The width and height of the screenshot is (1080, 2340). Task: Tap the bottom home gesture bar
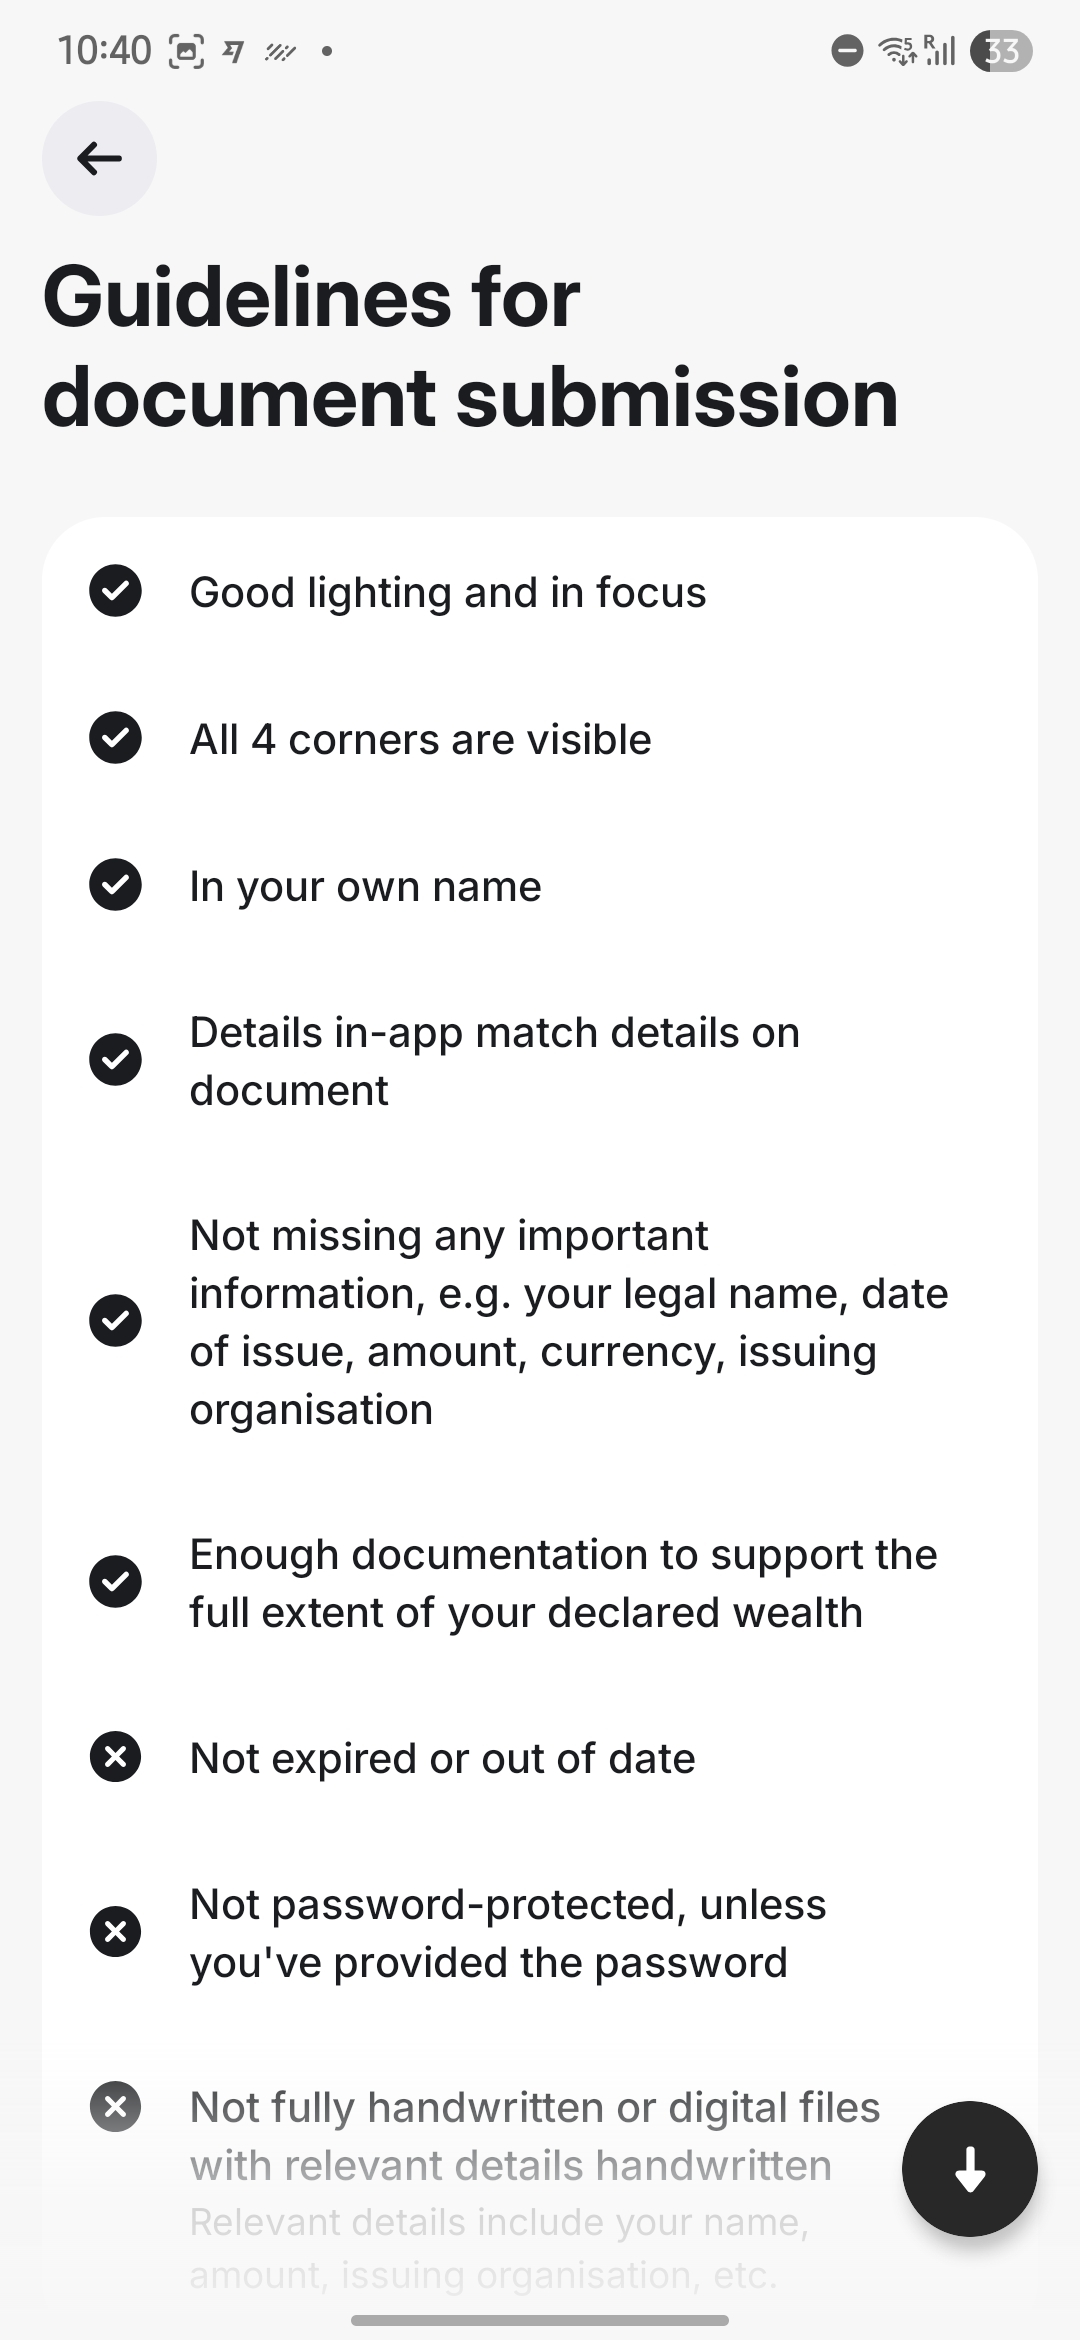point(540,2320)
